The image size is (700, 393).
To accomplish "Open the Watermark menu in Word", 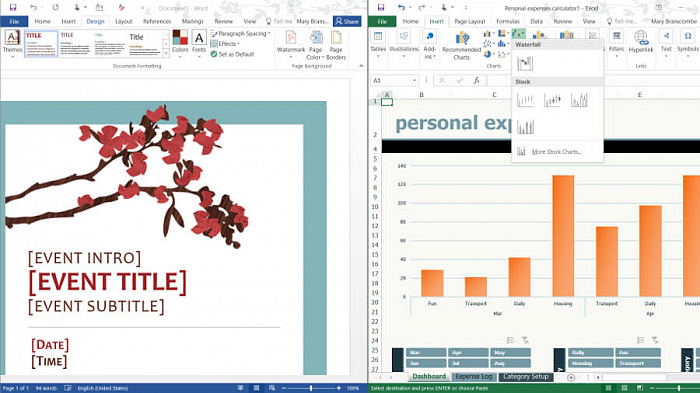I will point(291,45).
